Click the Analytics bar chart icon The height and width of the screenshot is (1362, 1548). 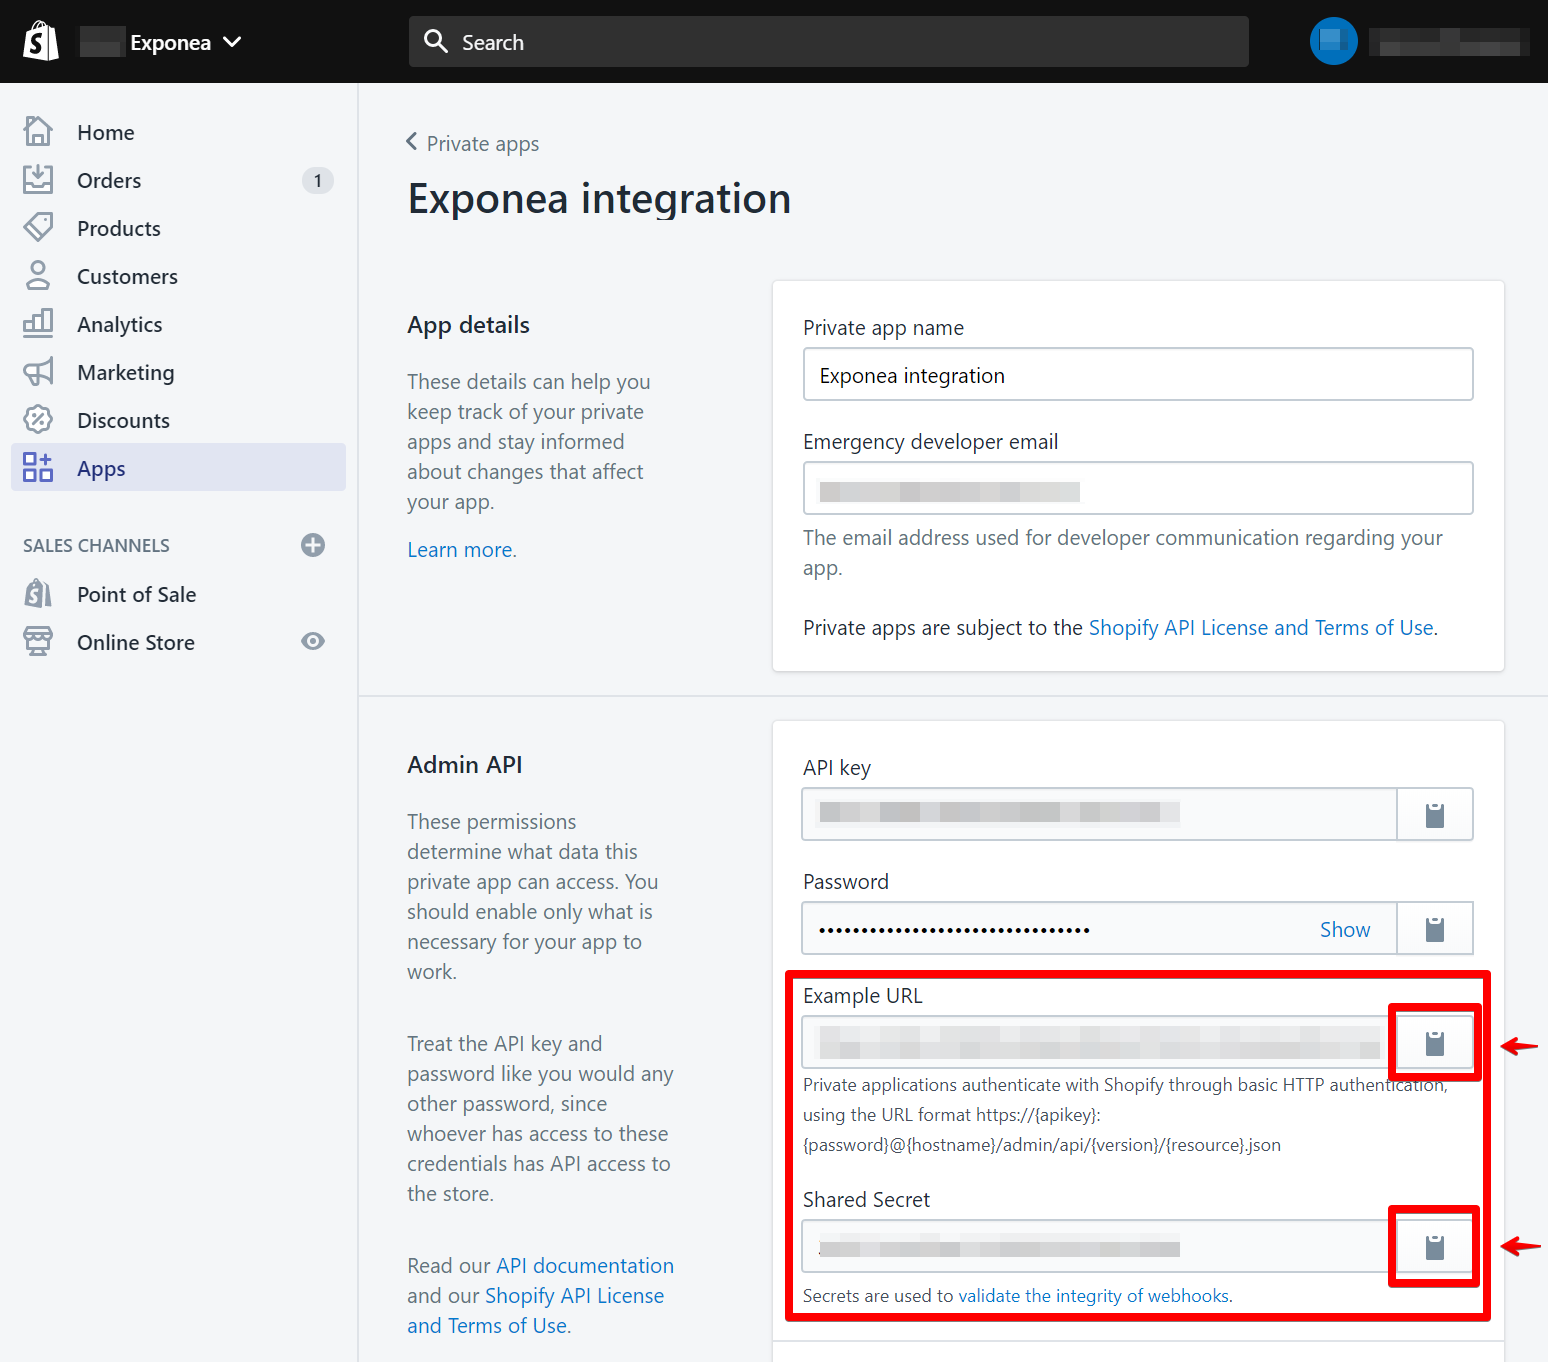pyautogui.click(x=38, y=323)
